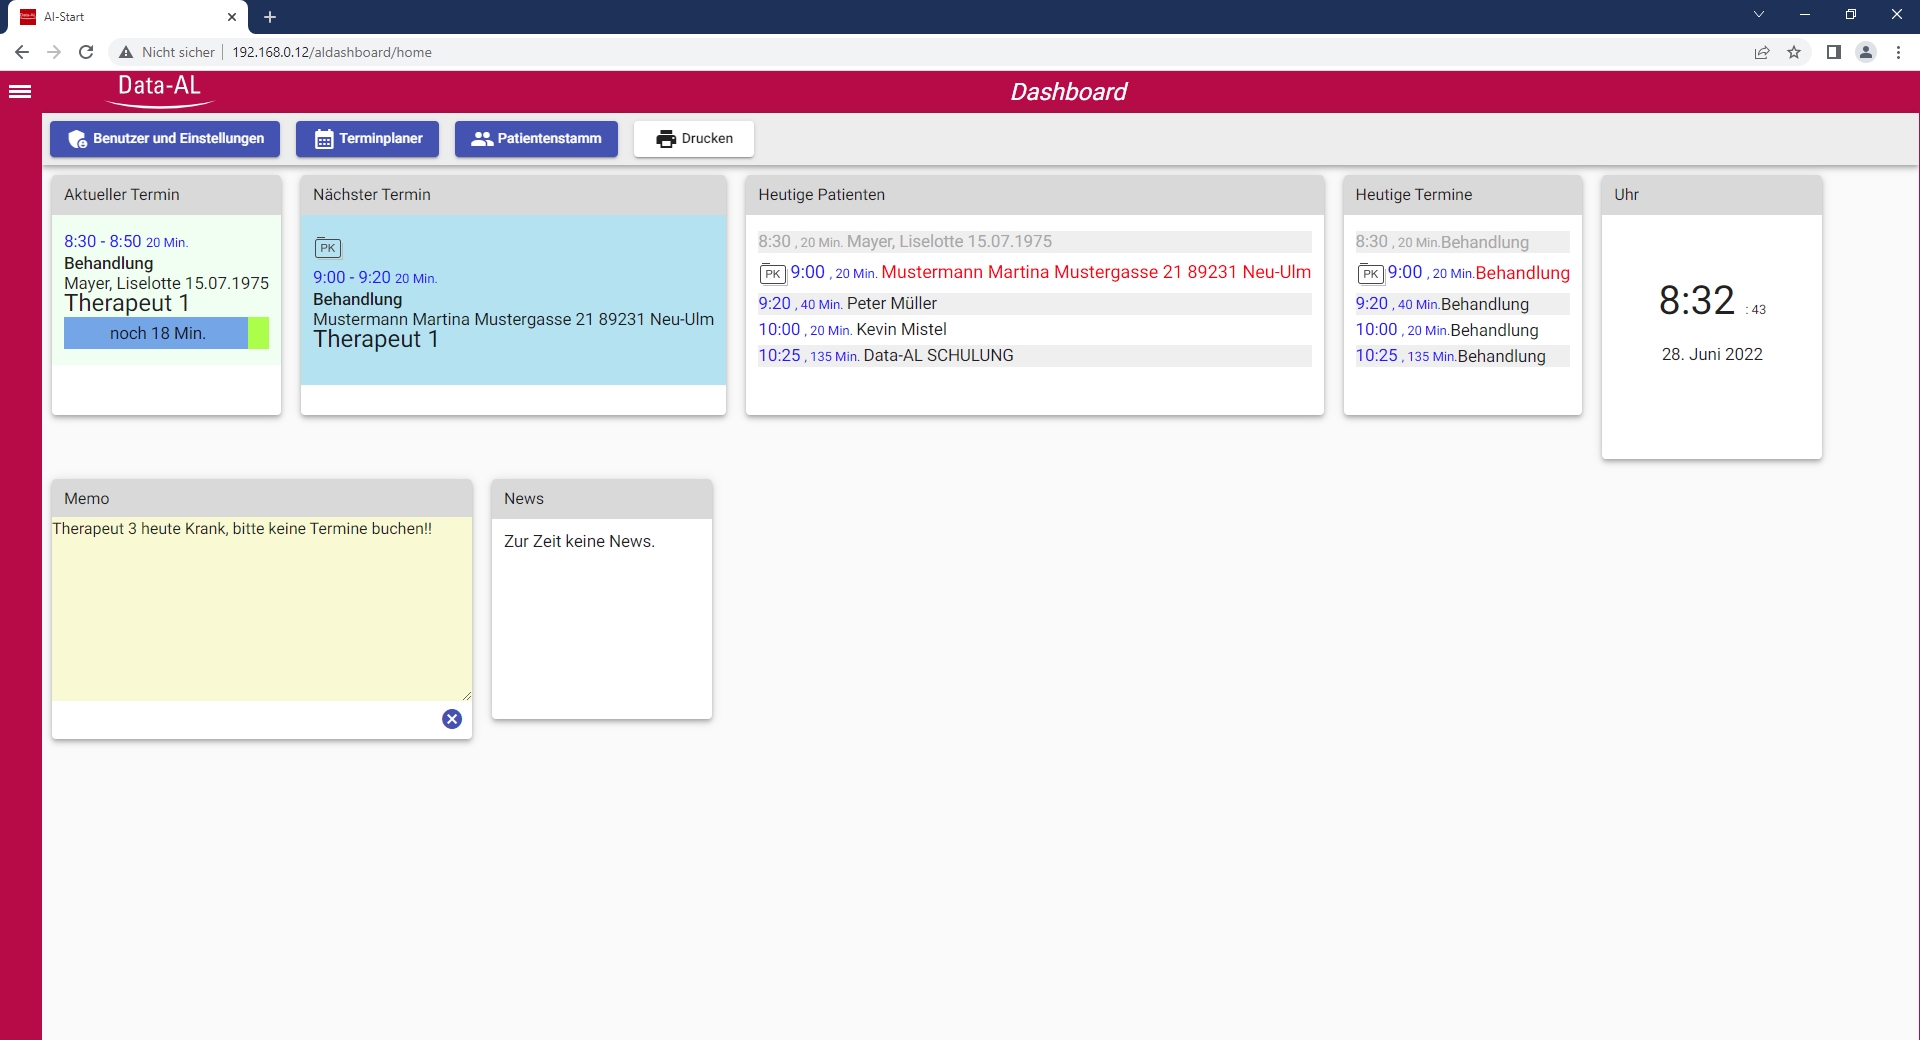Select patient Peter Müller at 9:20

1034,304
